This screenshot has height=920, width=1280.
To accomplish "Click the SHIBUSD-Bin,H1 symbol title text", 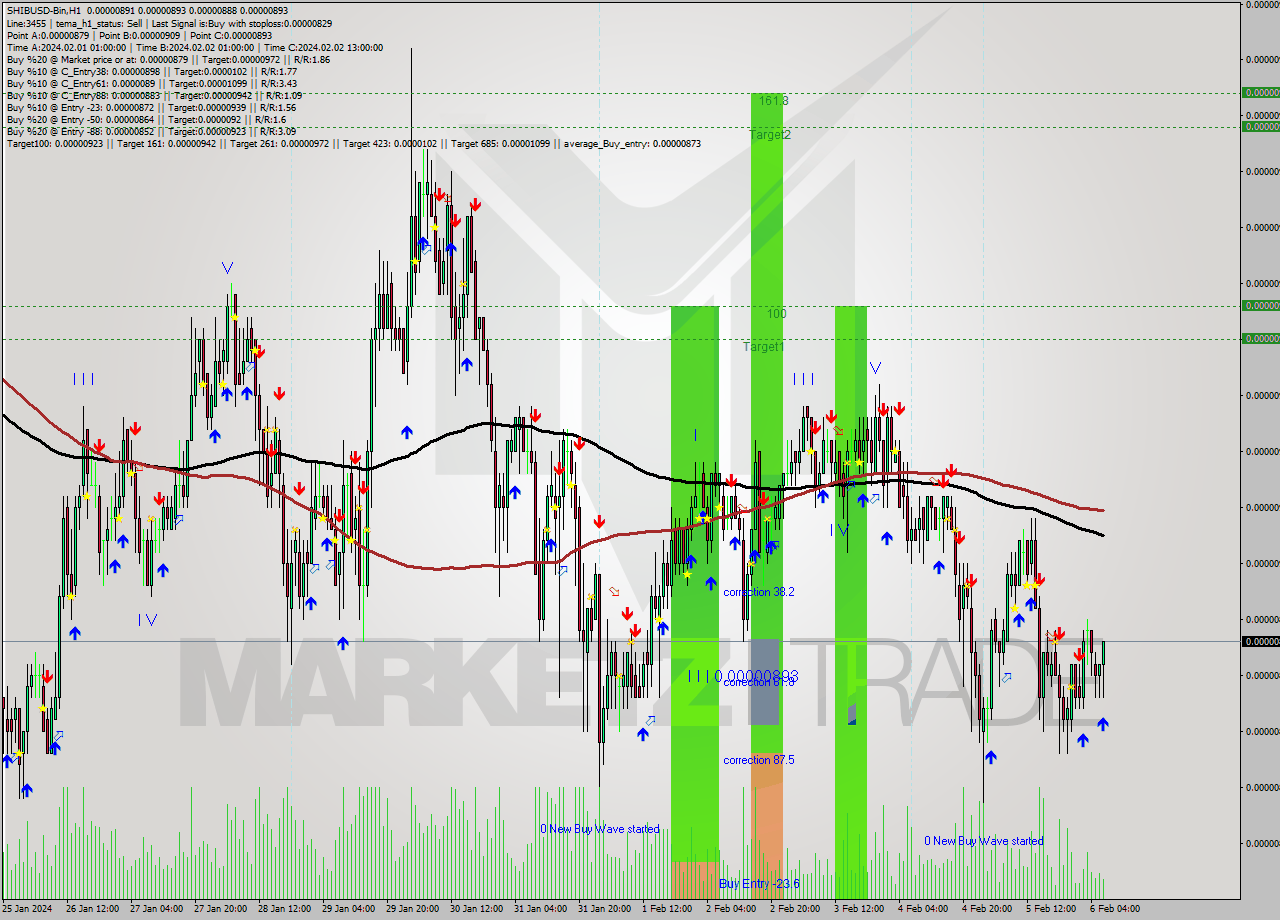I will [x=44, y=10].
